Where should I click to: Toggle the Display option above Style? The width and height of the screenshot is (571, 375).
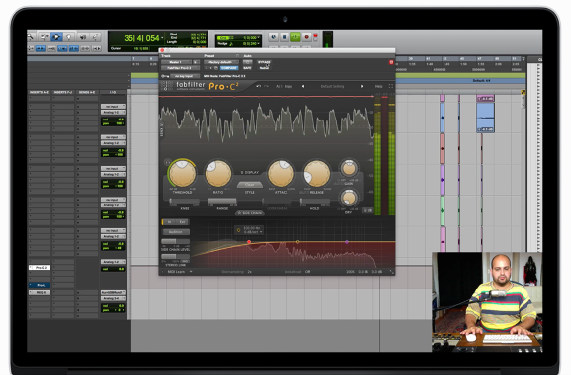click(250, 172)
